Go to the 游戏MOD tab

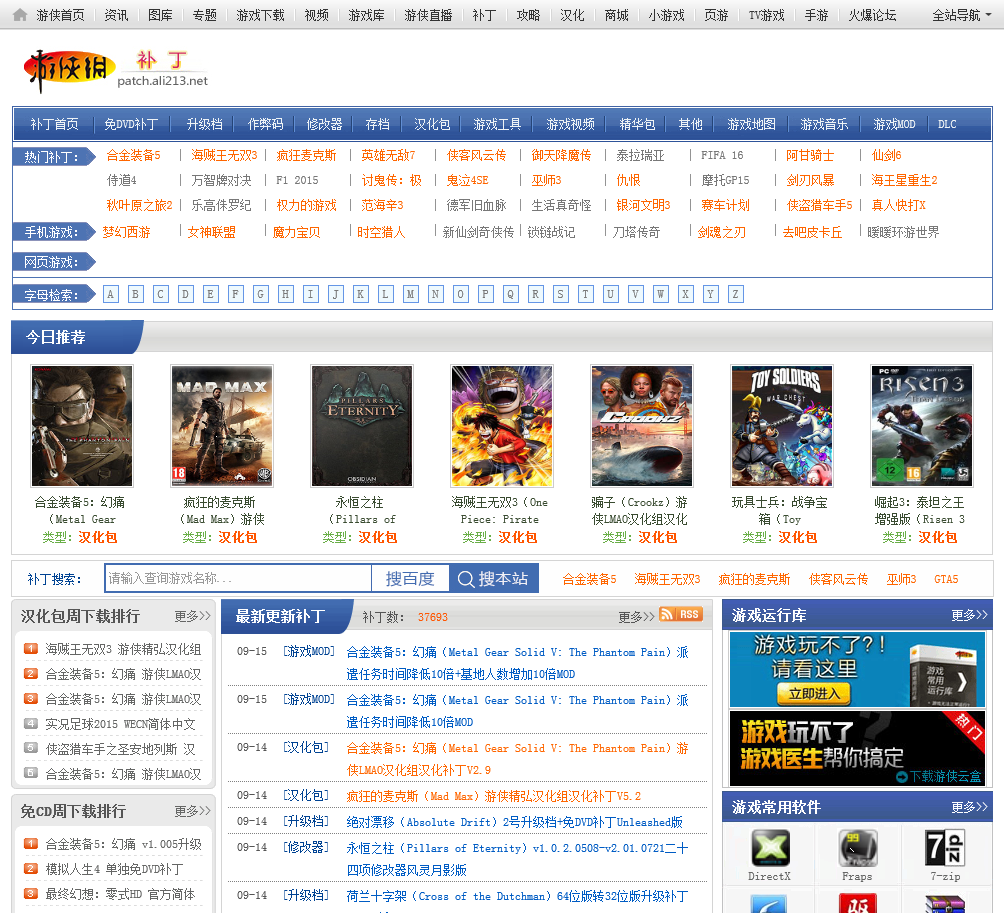[x=895, y=124]
